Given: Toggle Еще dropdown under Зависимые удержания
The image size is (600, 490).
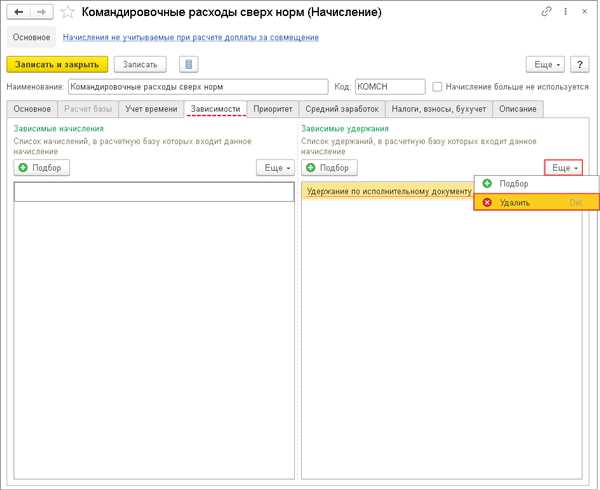Looking at the screenshot, I should pyautogui.click(x=564, y=168).
